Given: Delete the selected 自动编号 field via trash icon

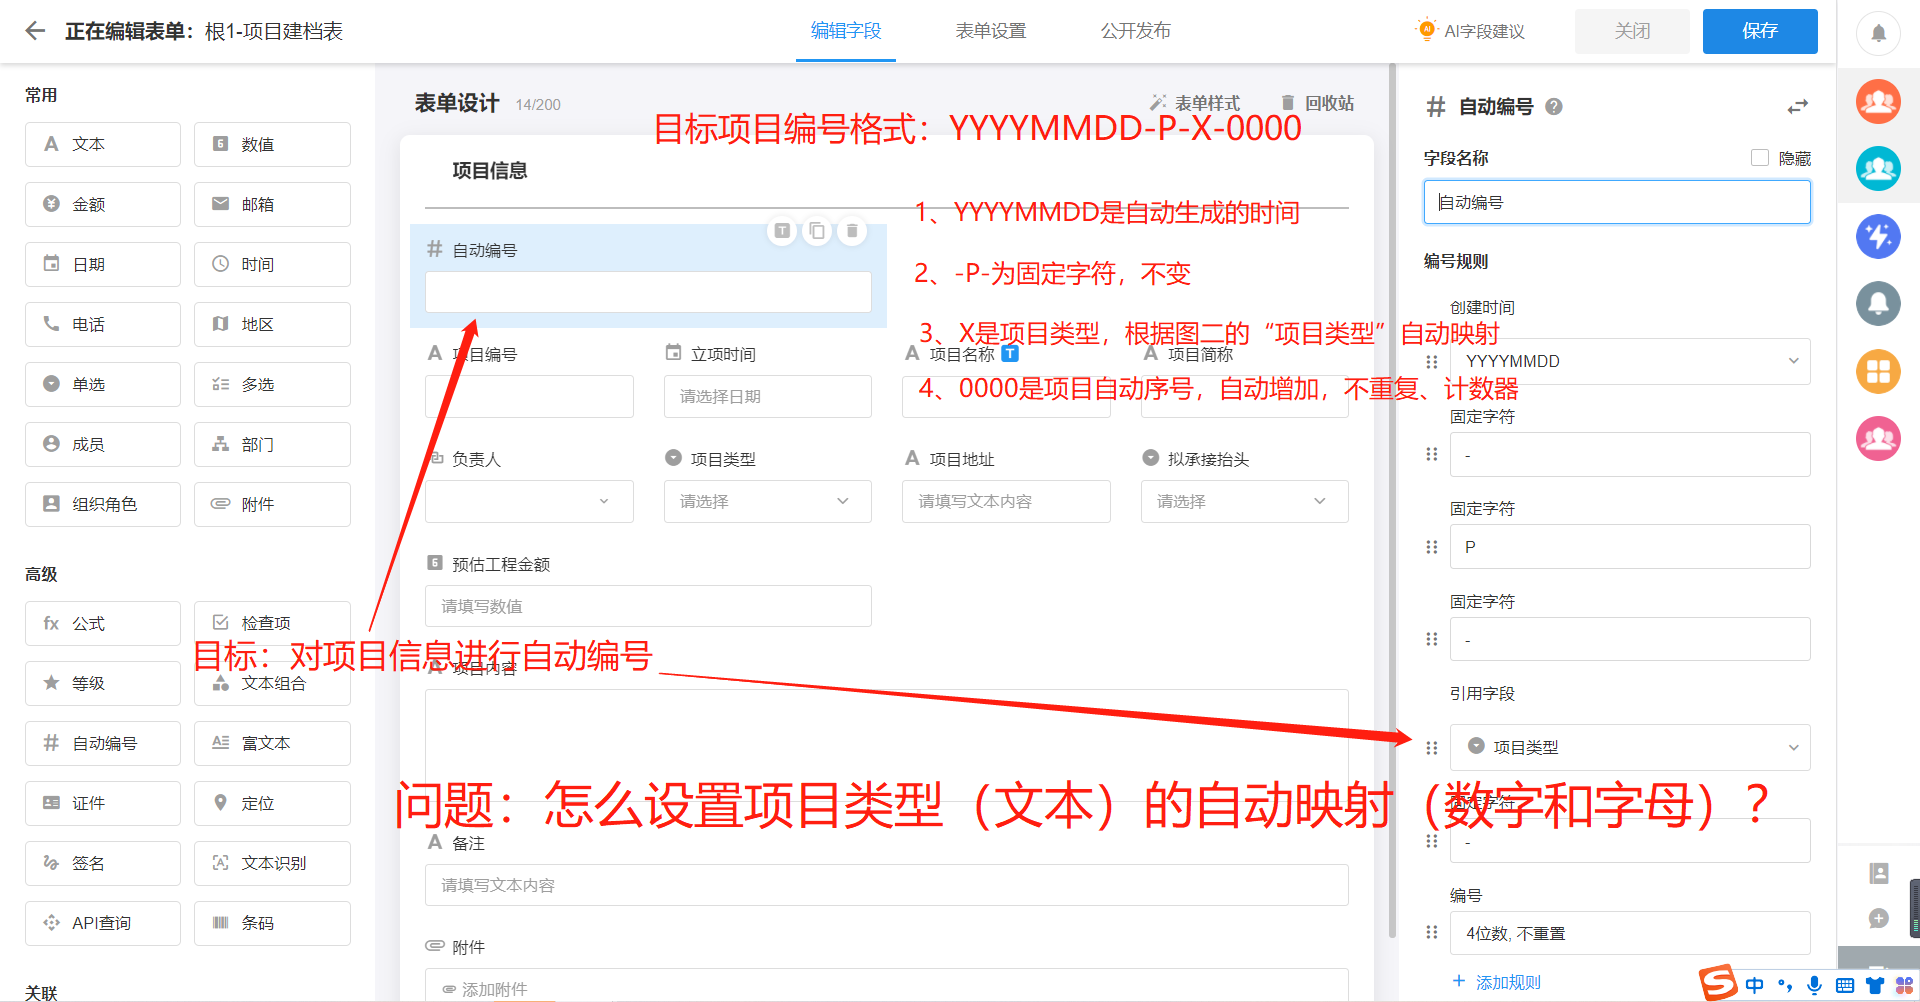Looking at the screenshot, I should coord(852,230).
